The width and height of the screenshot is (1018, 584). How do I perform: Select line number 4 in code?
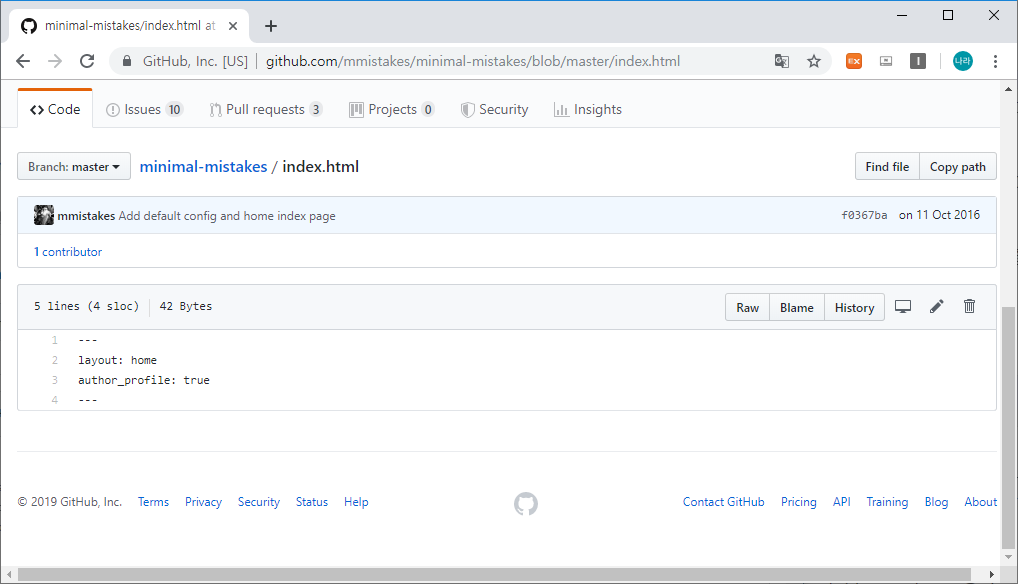click(55, 400)
